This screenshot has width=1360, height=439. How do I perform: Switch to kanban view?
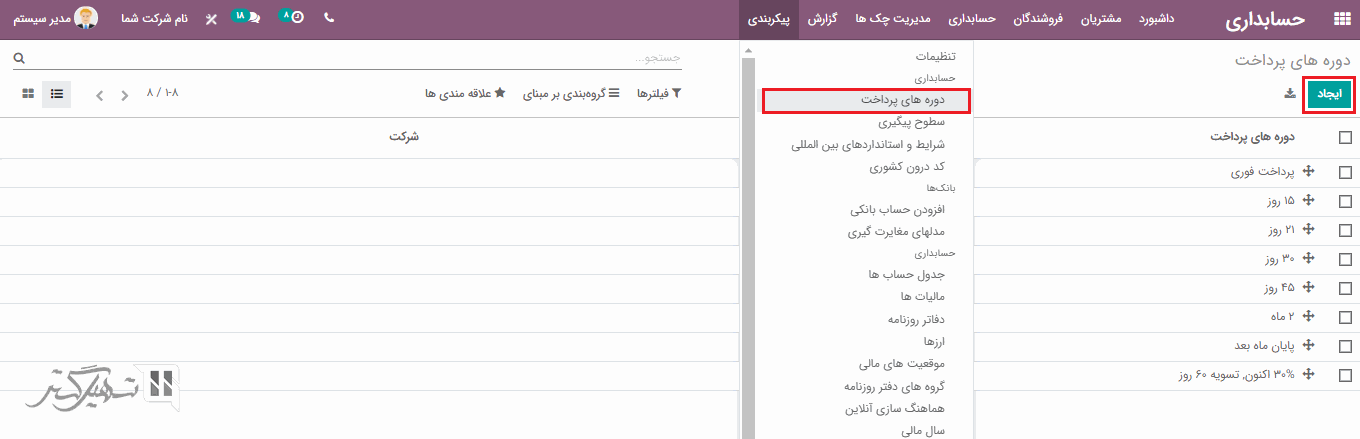28,94
